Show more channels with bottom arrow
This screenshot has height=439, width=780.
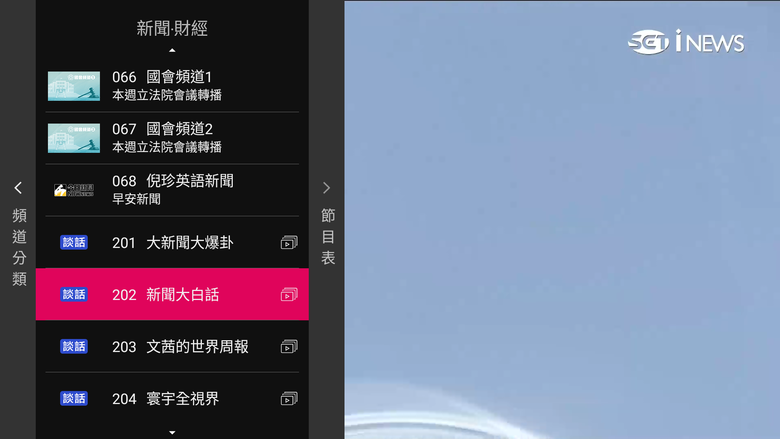click(172, 433)
